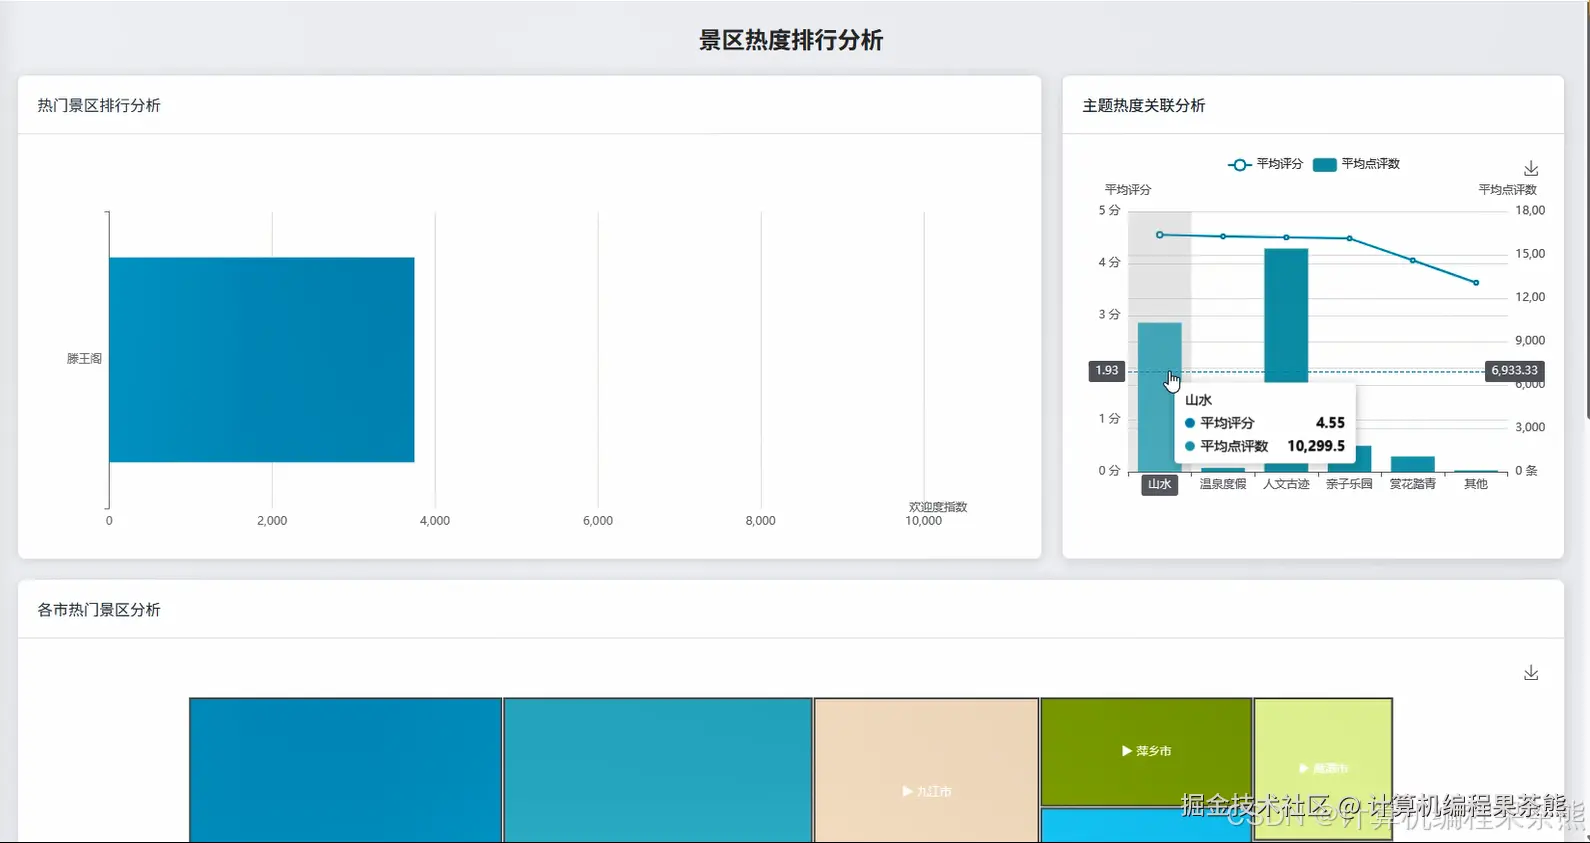
Task: Open the light green treemap block
Action: pos(1323,768)
